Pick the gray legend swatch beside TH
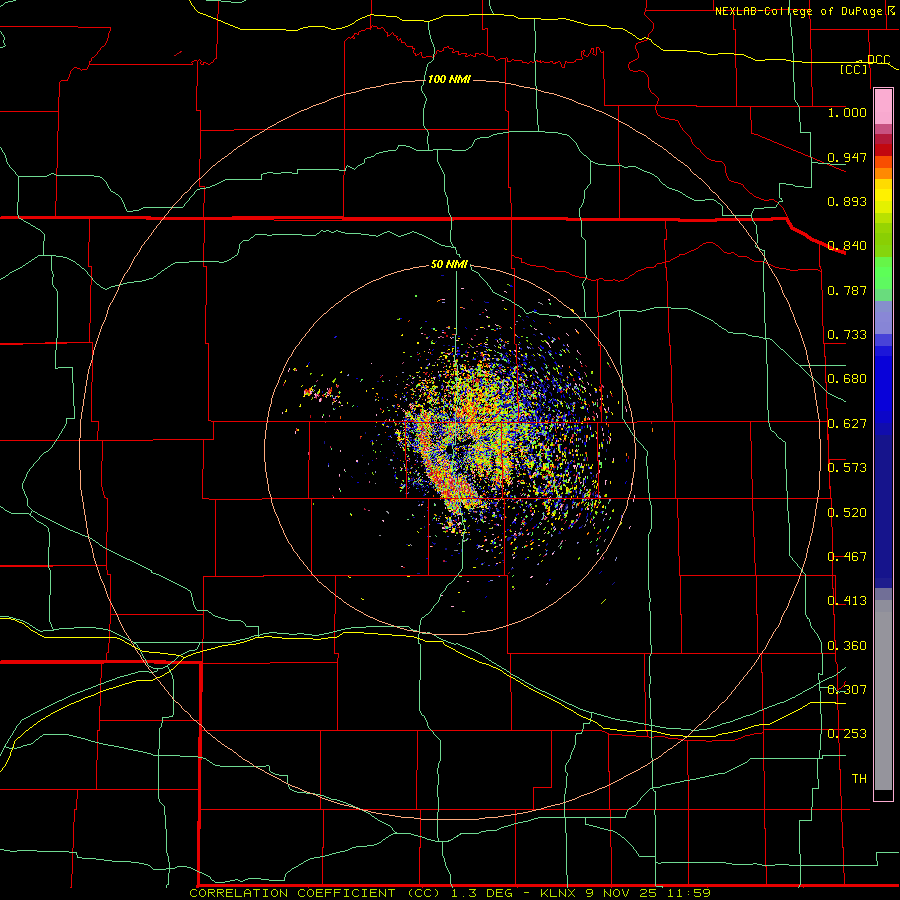This screenshot has height=900, width=900. [x=883, y=700]
